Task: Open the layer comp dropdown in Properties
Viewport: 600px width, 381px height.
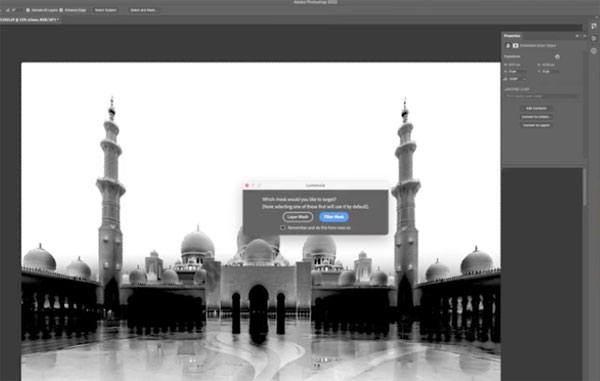Action: point(541,96)
